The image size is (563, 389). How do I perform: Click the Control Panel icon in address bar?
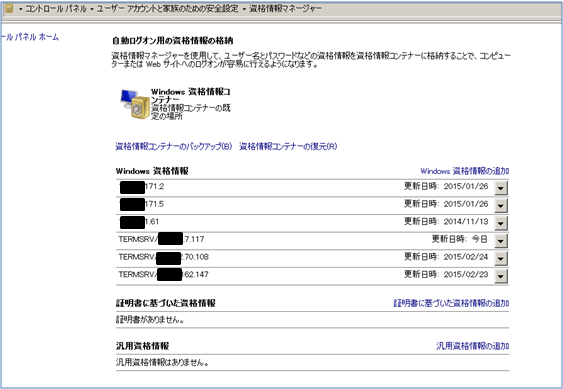click(9, 9)
